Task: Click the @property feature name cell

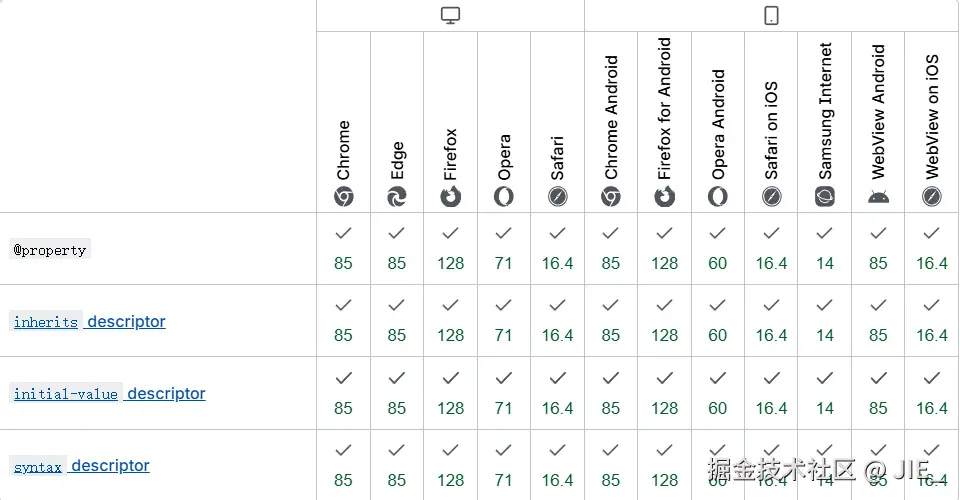Action: pos(50,250)
